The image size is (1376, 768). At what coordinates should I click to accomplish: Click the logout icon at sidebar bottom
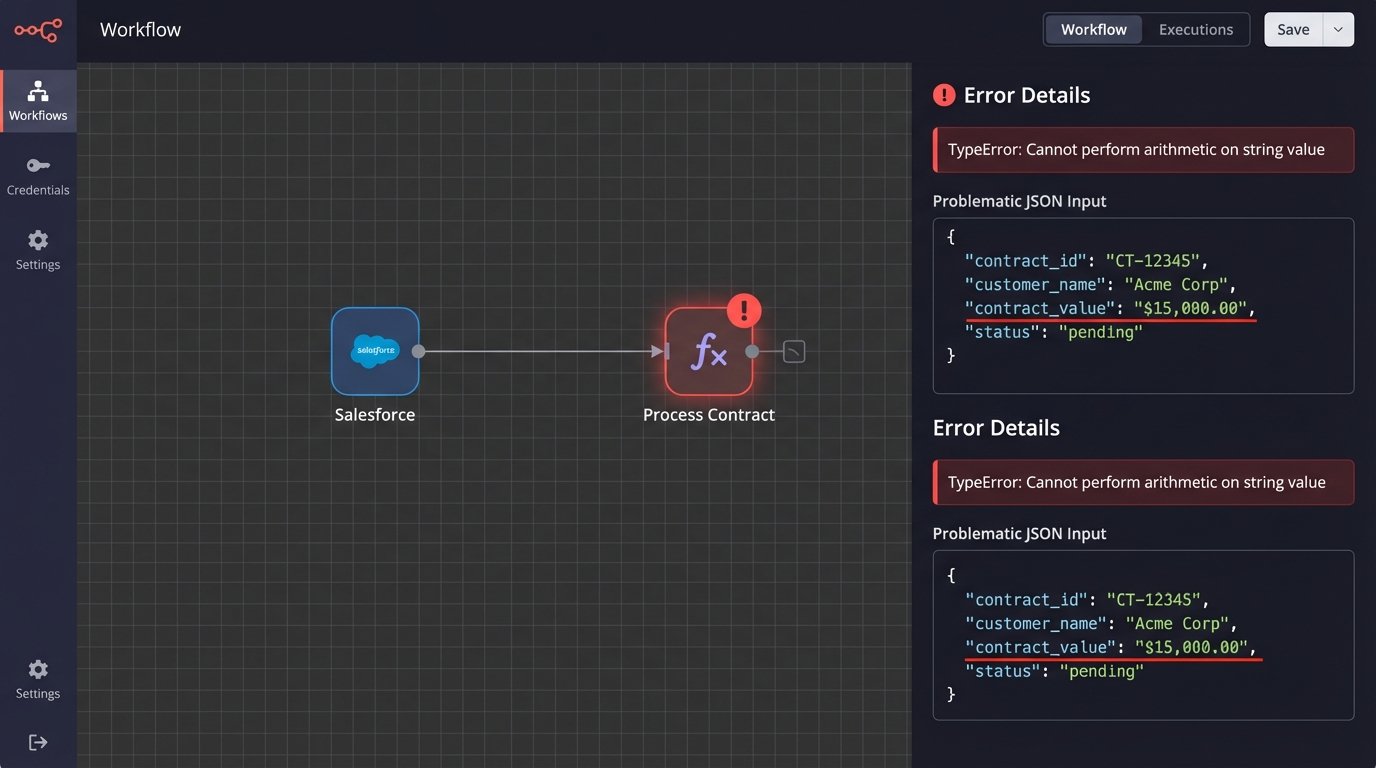[x=38, y=741]
